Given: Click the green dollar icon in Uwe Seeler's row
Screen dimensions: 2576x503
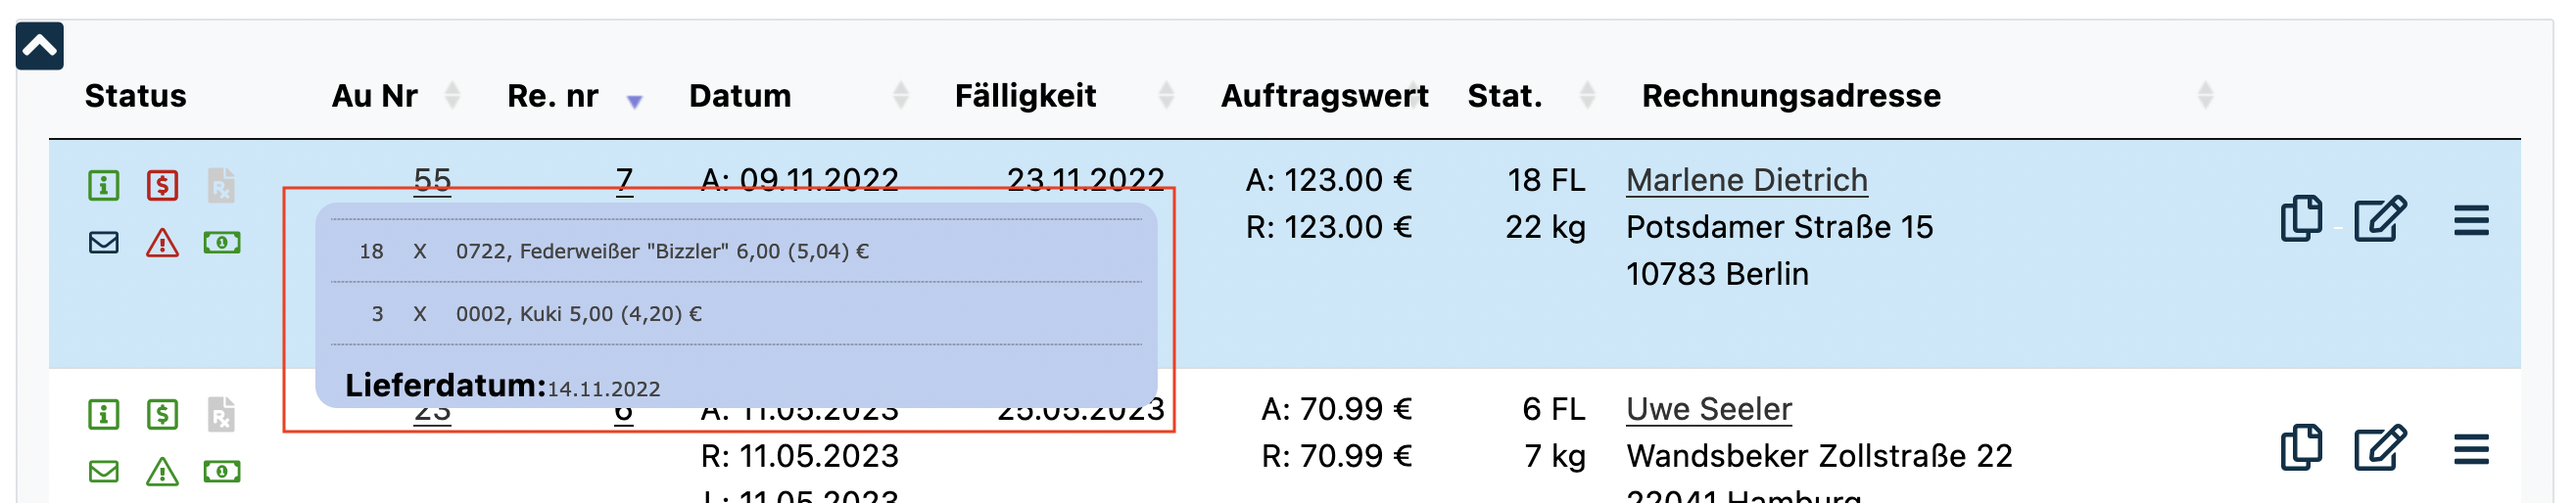Looking at the screenshot, I should [x=162, y=414].
